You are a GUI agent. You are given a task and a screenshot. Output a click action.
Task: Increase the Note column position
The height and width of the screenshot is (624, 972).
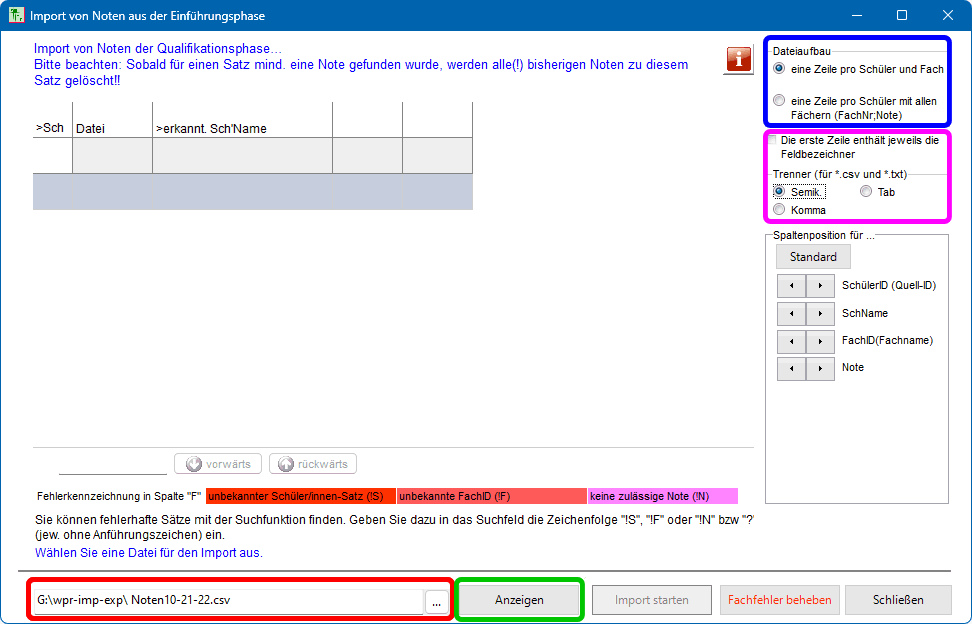coord(820,368)
